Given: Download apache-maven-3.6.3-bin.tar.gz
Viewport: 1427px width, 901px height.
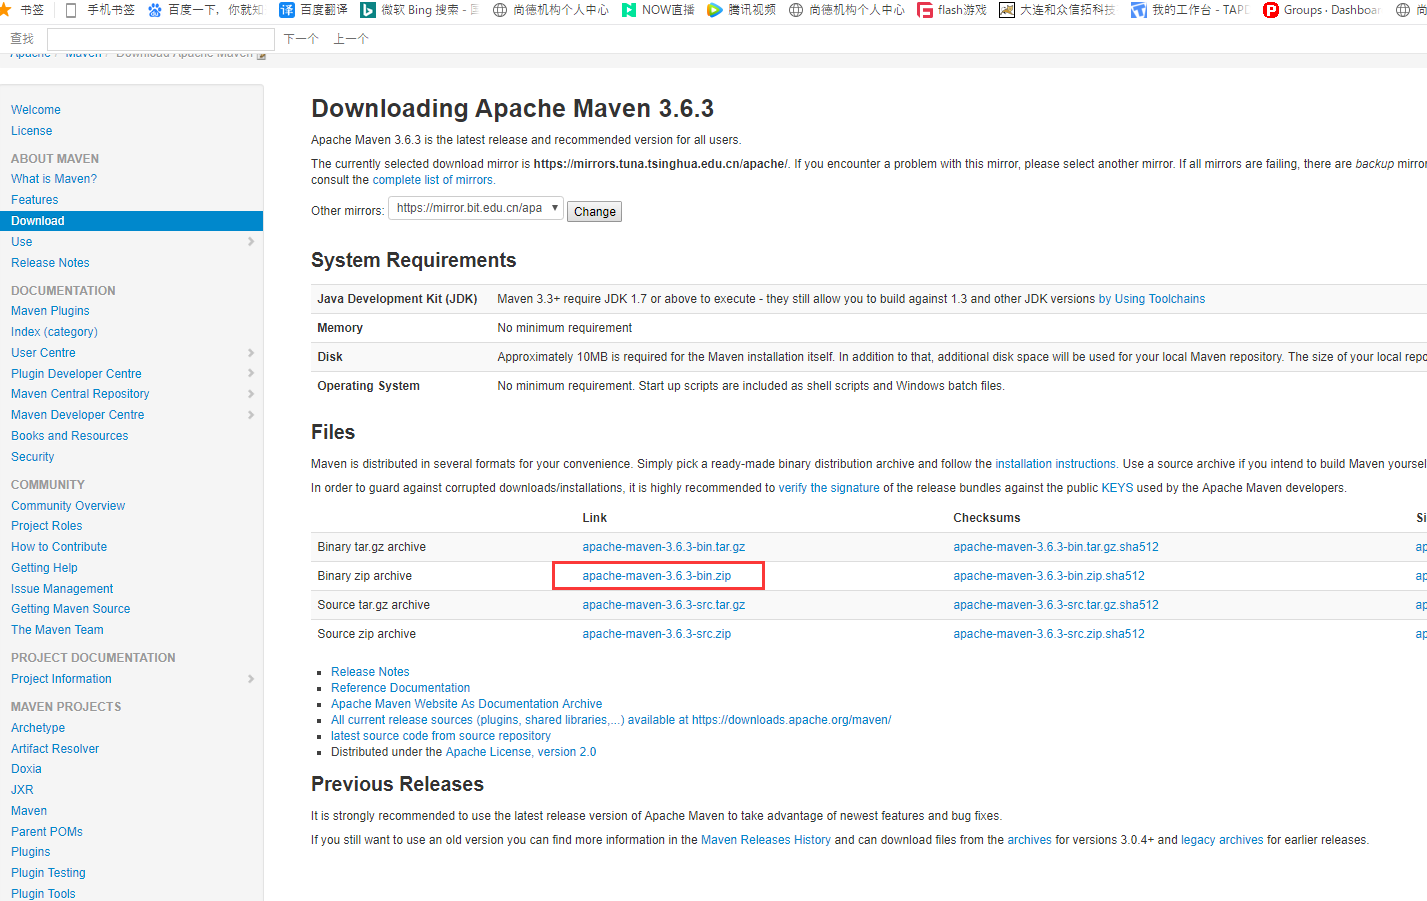Looking at the screenshot, I should click(664, 547).
